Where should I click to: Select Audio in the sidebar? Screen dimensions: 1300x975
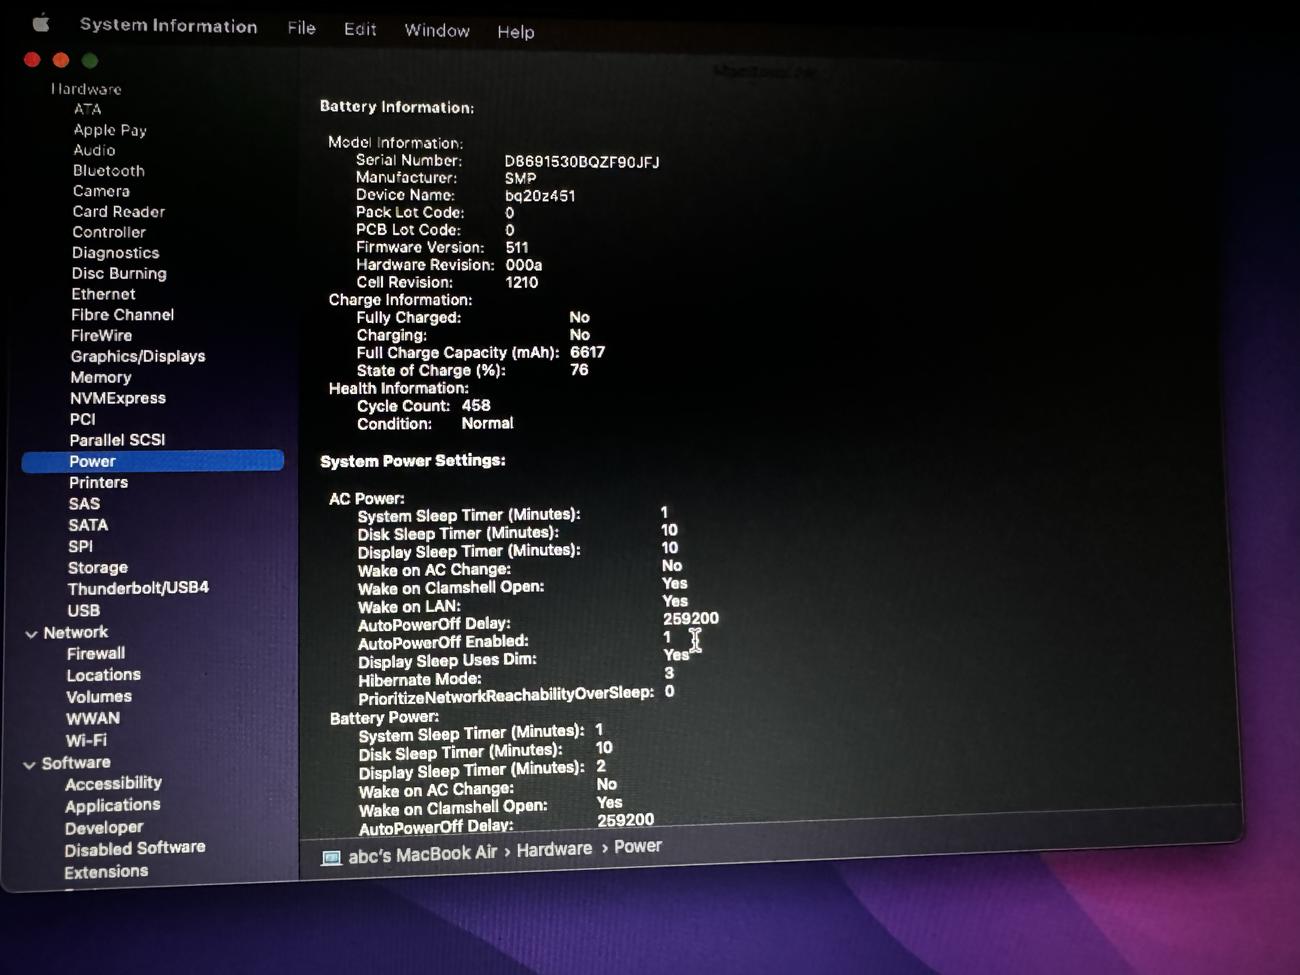pos(94,150)
